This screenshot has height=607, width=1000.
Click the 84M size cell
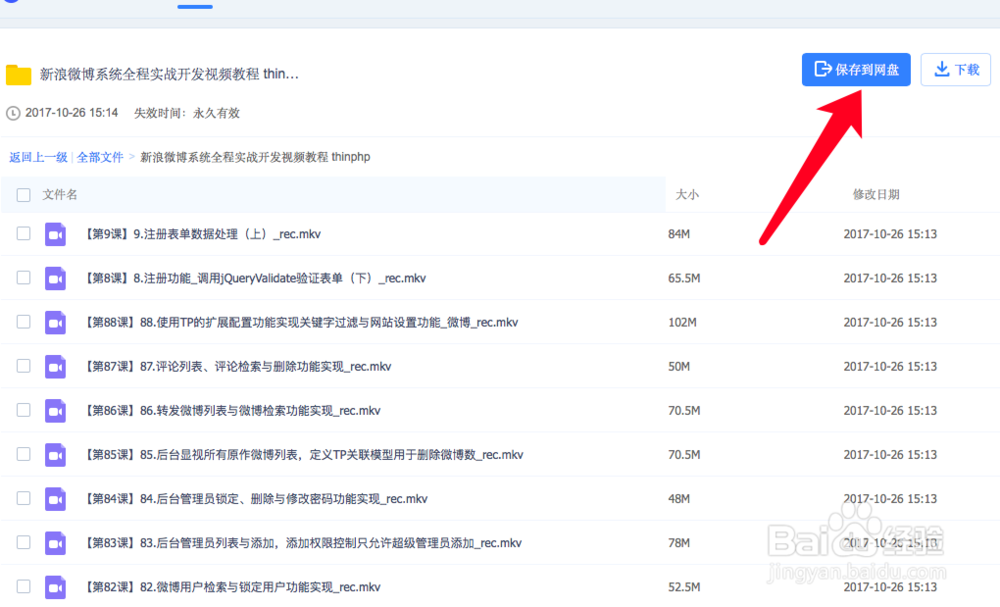tap(679, 234)
